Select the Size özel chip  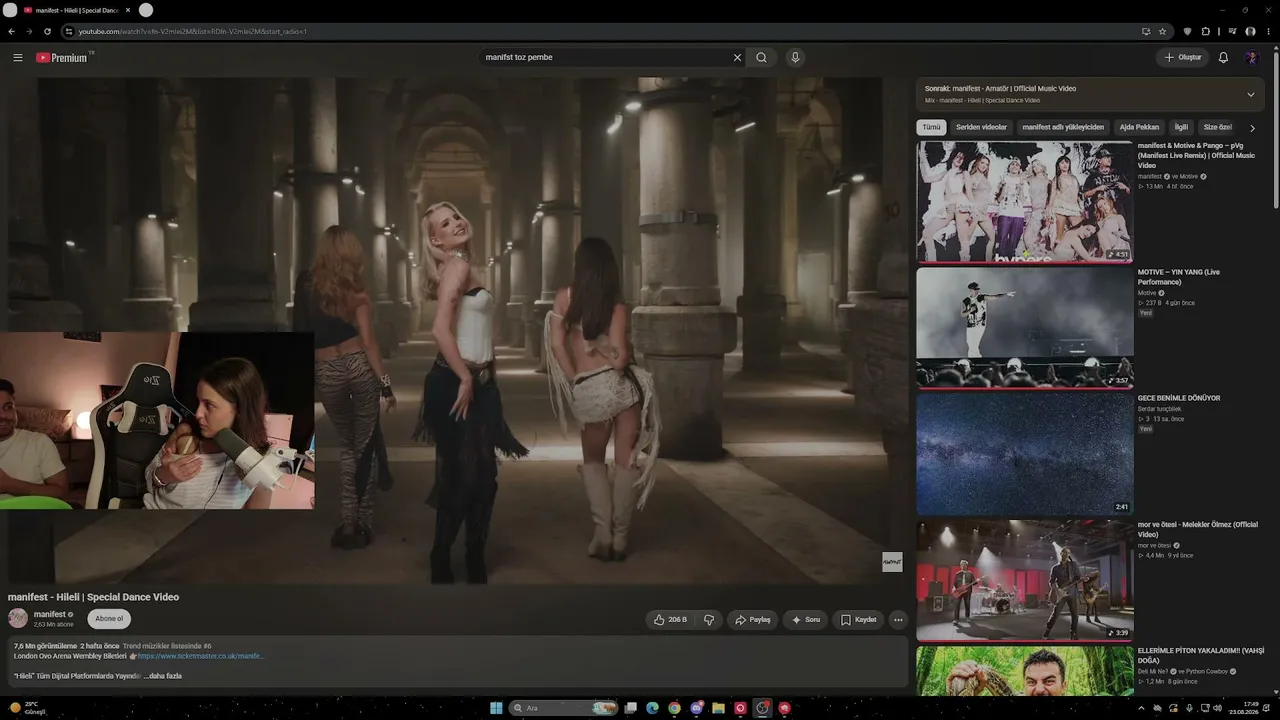coord(1218,128)
